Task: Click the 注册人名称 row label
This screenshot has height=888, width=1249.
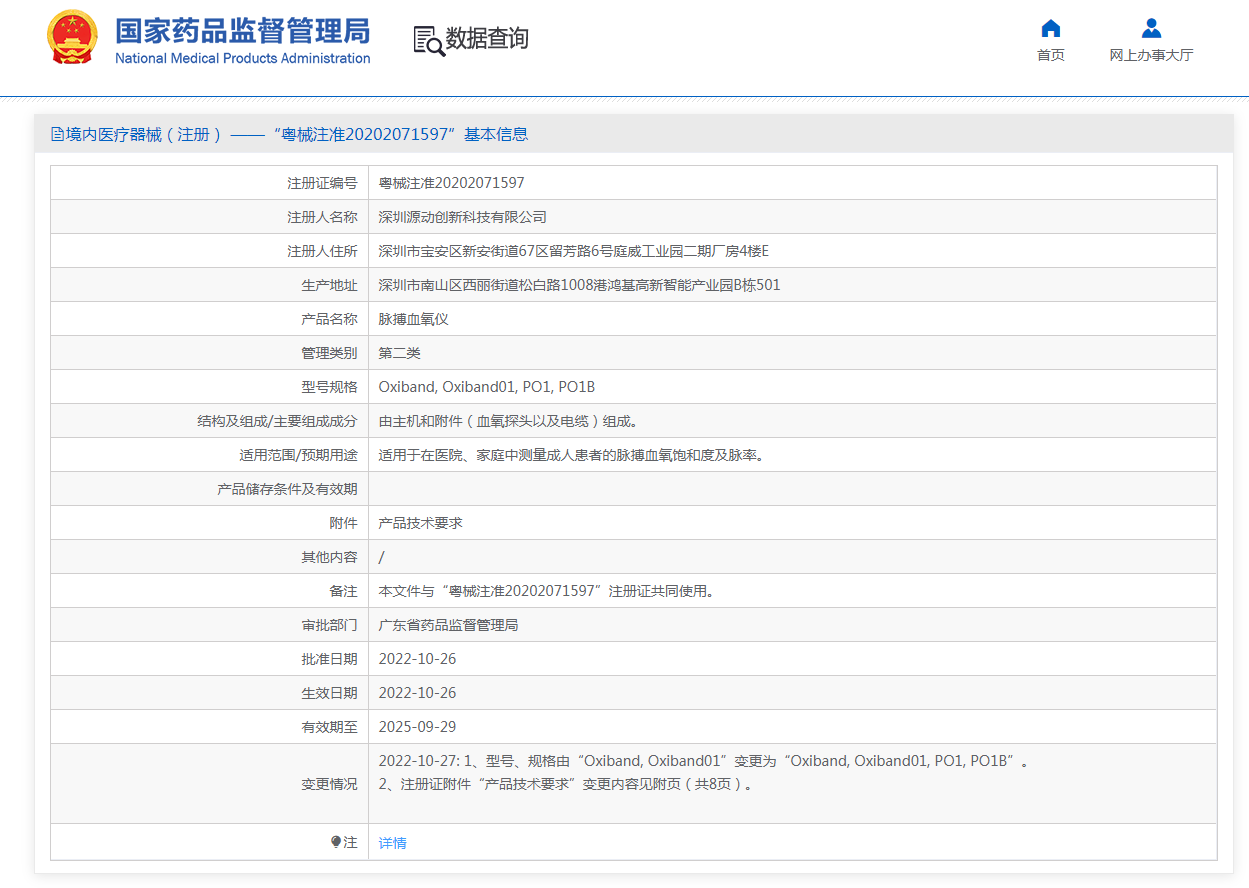Action: 322,217
